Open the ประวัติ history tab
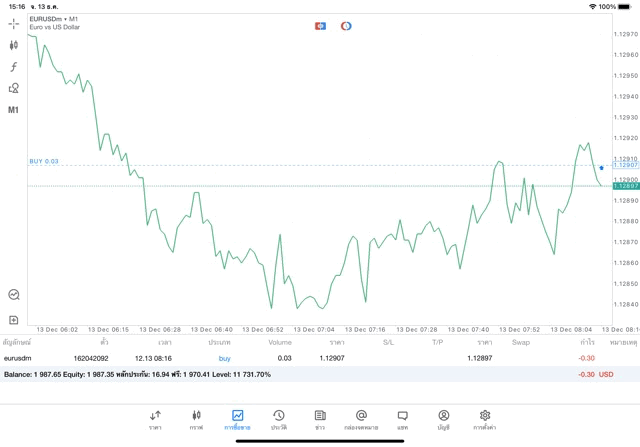The height and width of the screenshot is (447, 640). point(279,419)
